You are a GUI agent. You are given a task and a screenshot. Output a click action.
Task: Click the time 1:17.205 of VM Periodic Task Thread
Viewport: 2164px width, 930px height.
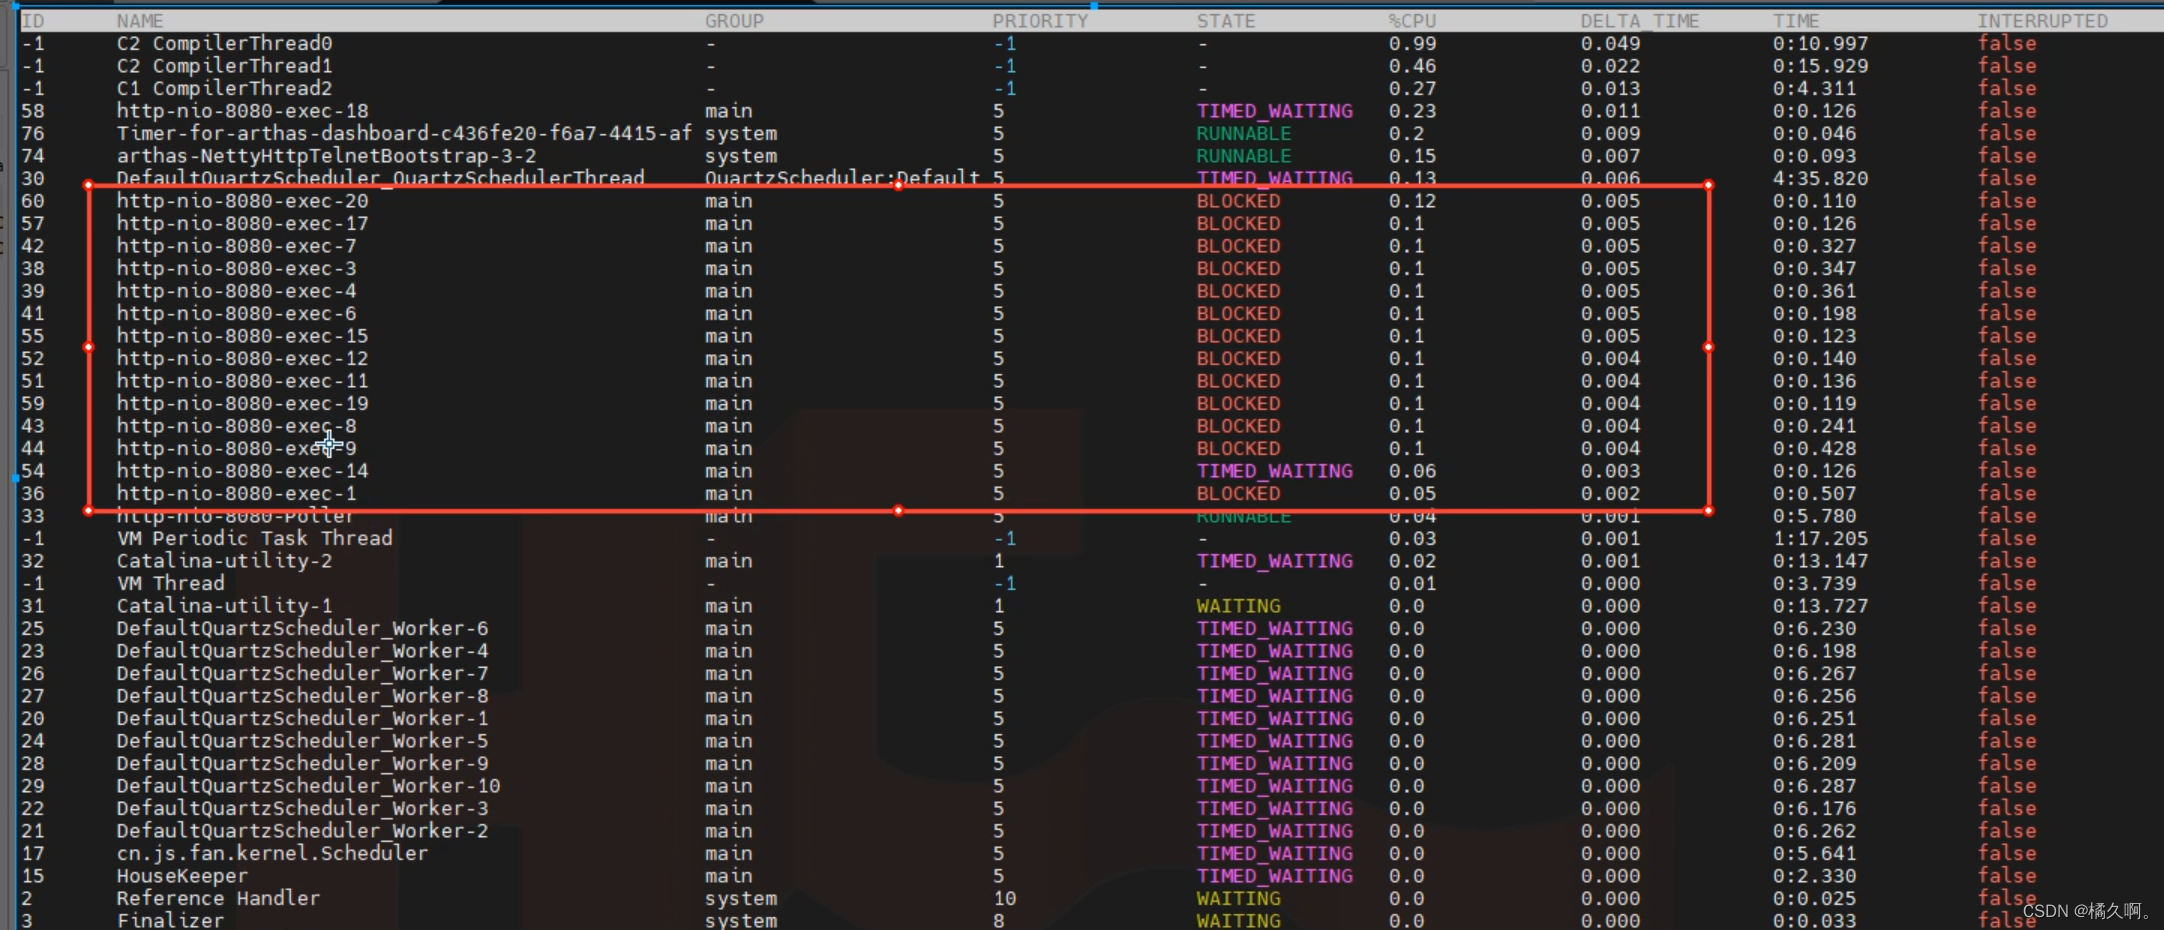1820,539
